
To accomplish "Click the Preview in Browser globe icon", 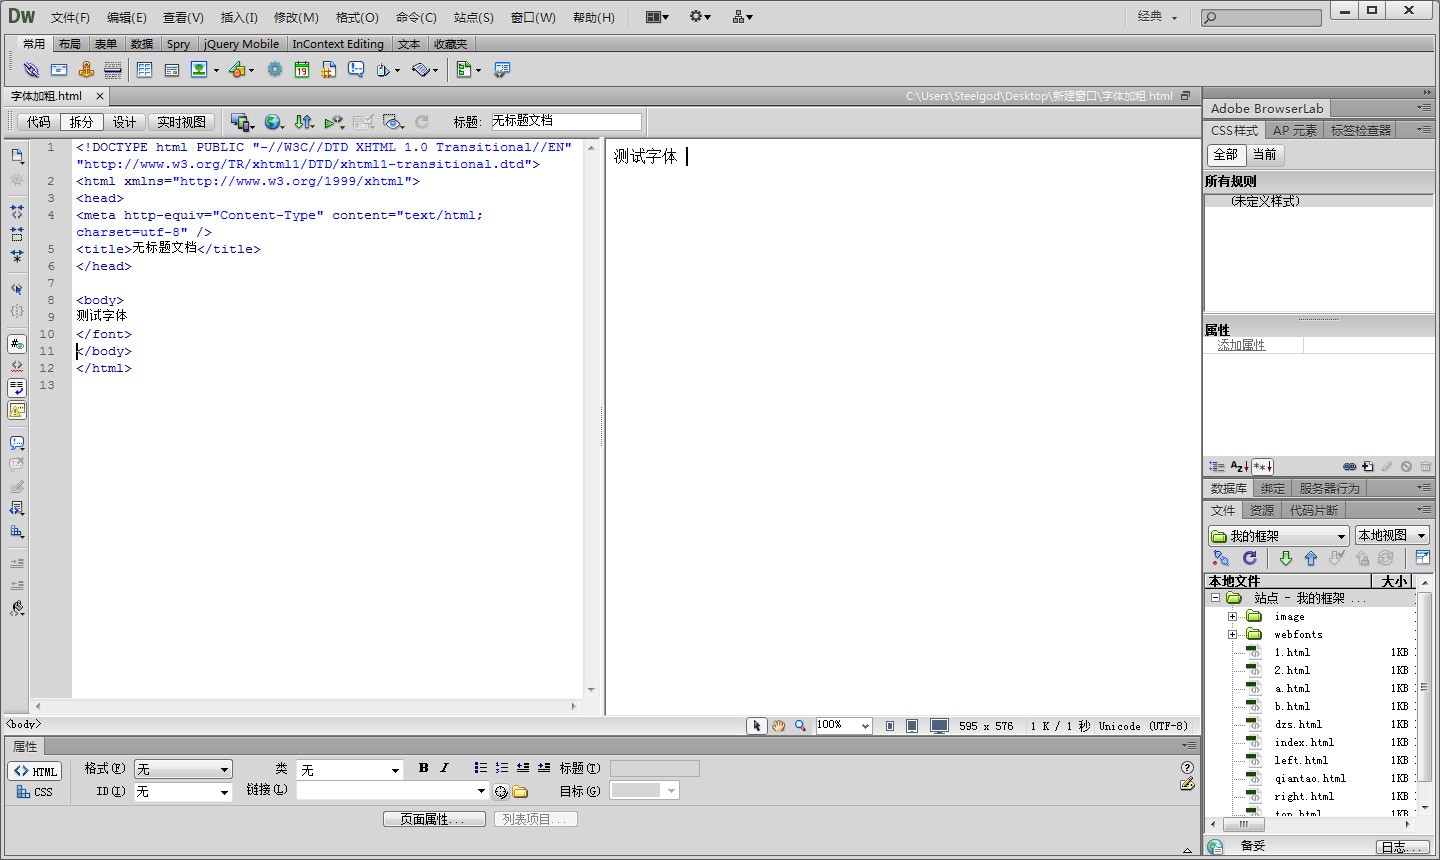I will point(272,122).
